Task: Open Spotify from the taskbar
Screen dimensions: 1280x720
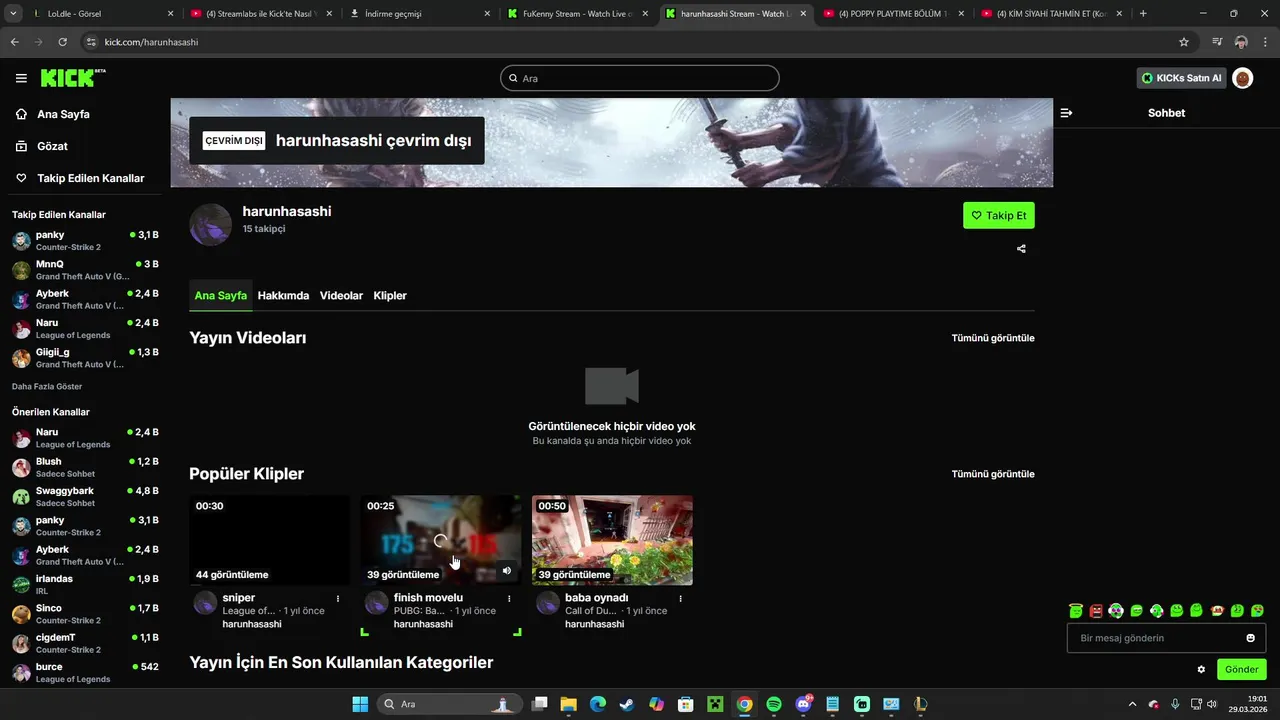Action: [773, 704]
